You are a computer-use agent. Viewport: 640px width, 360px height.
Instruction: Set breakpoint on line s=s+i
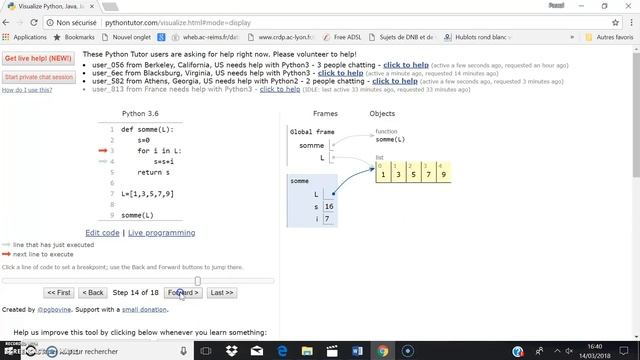point(164,162)
